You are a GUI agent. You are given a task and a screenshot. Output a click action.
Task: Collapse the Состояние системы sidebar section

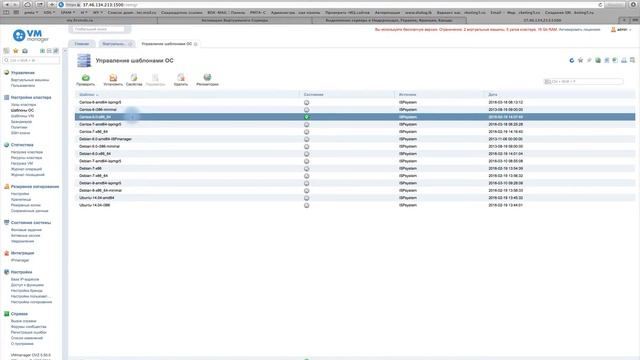[31, 223]
